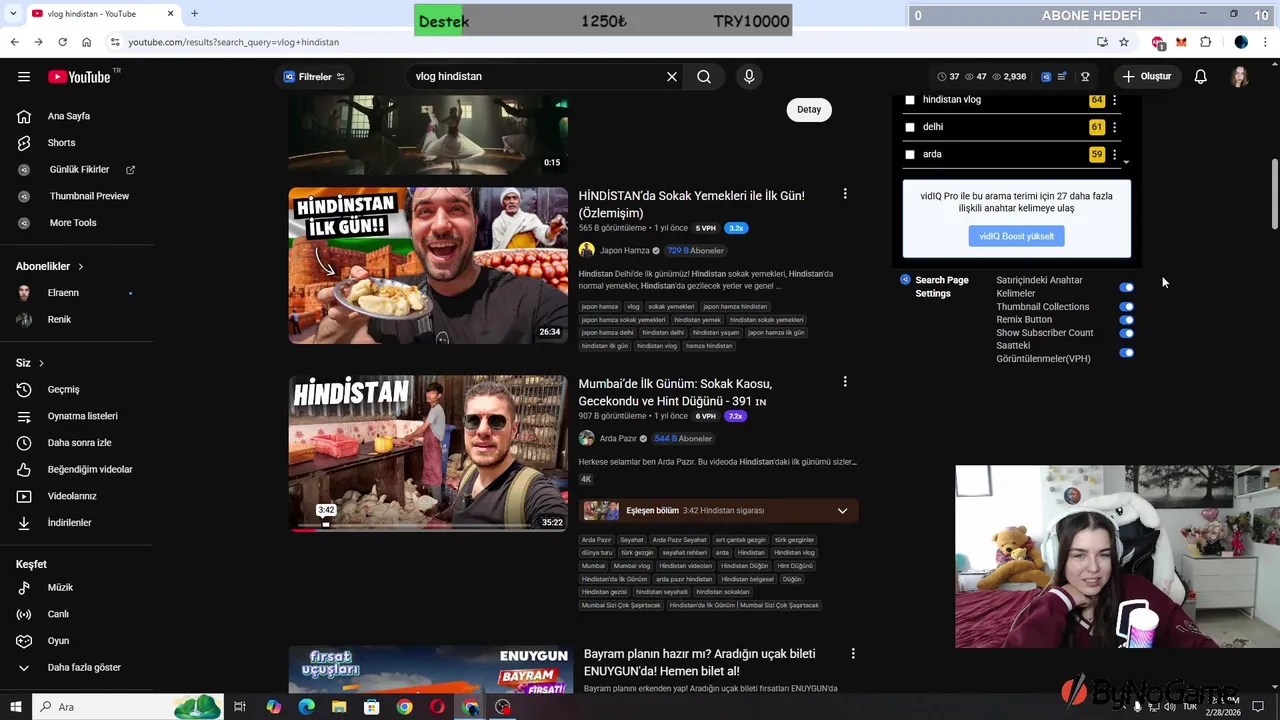The image size is (1280, 720).
Task: Click the browser address bar URL
Action: coord(234,42)
